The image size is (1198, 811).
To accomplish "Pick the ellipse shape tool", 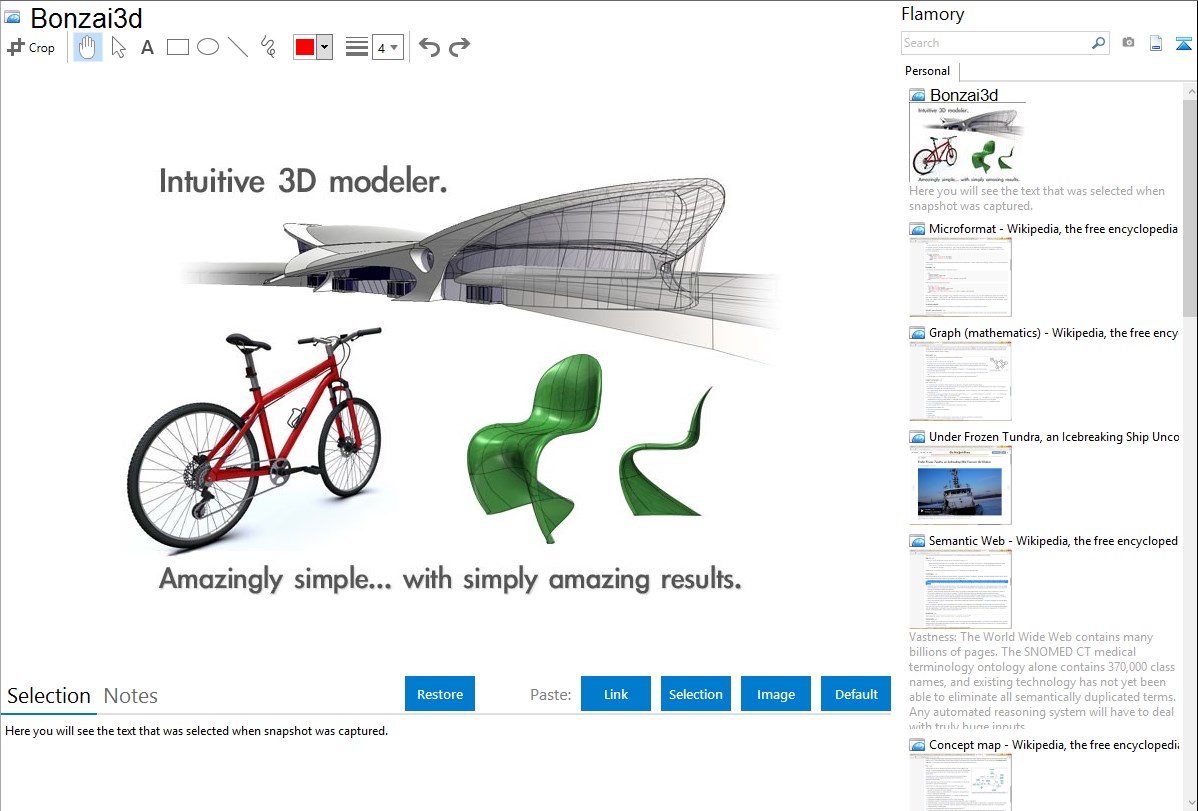I will pos(208,47).
